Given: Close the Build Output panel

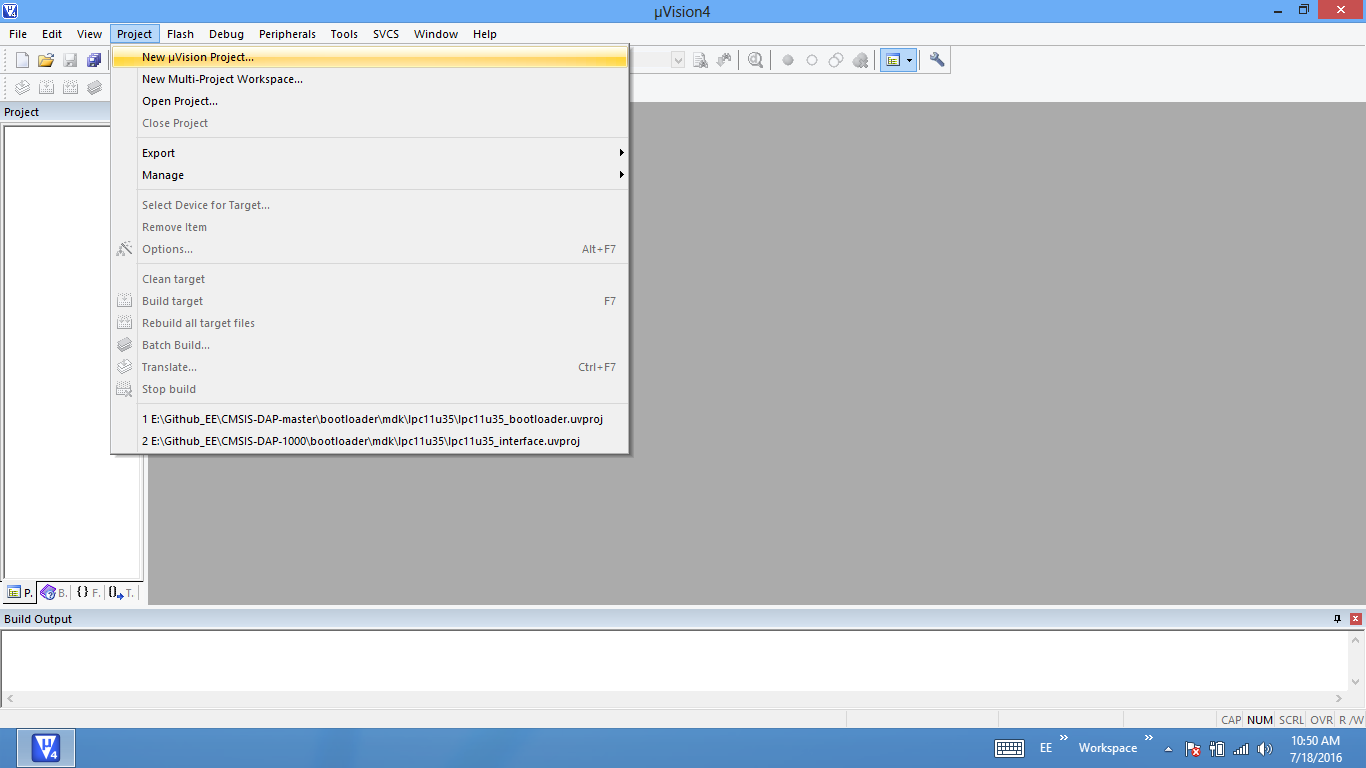Looking at the screenshot, I should [1356, 619].
